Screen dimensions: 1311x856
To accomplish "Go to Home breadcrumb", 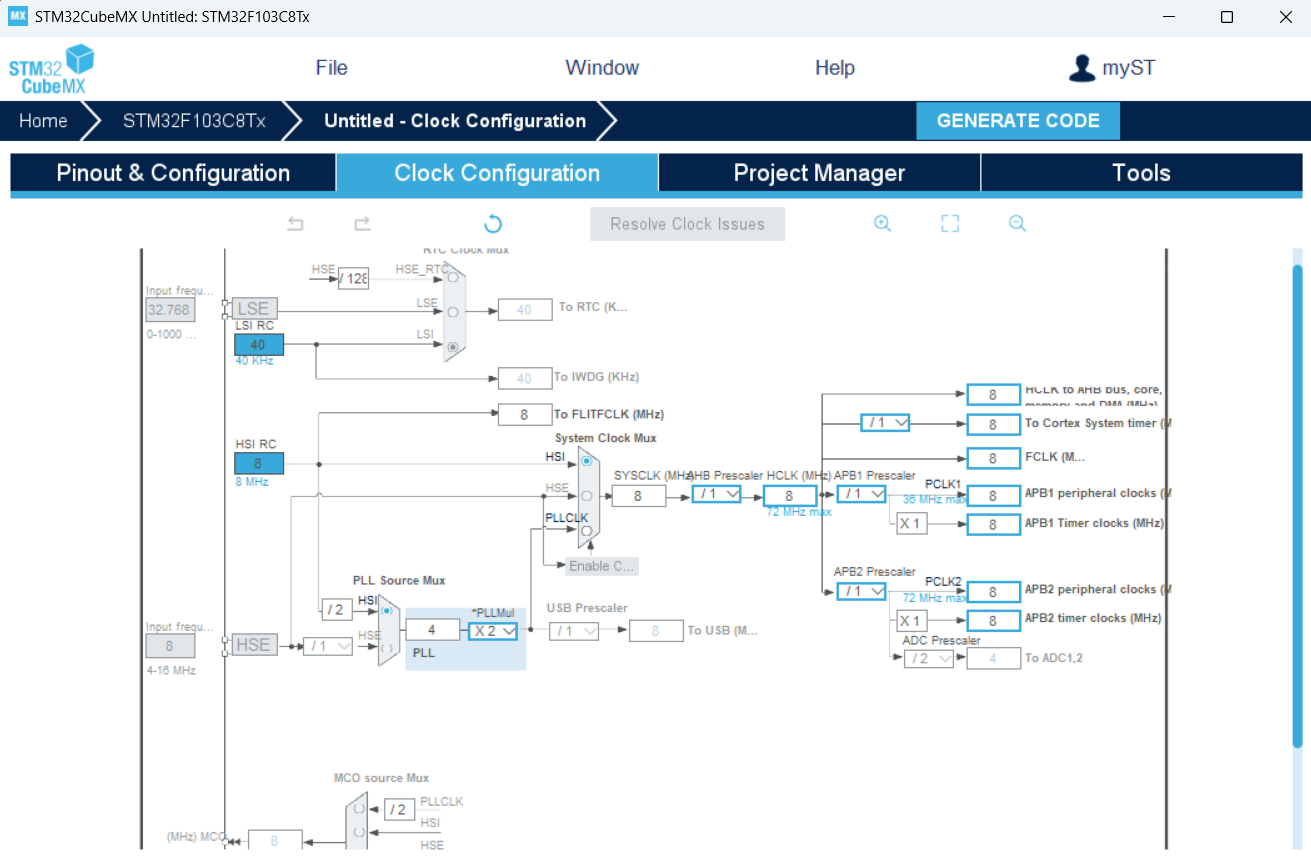I will pyautogui.click(x=43, y=121).
